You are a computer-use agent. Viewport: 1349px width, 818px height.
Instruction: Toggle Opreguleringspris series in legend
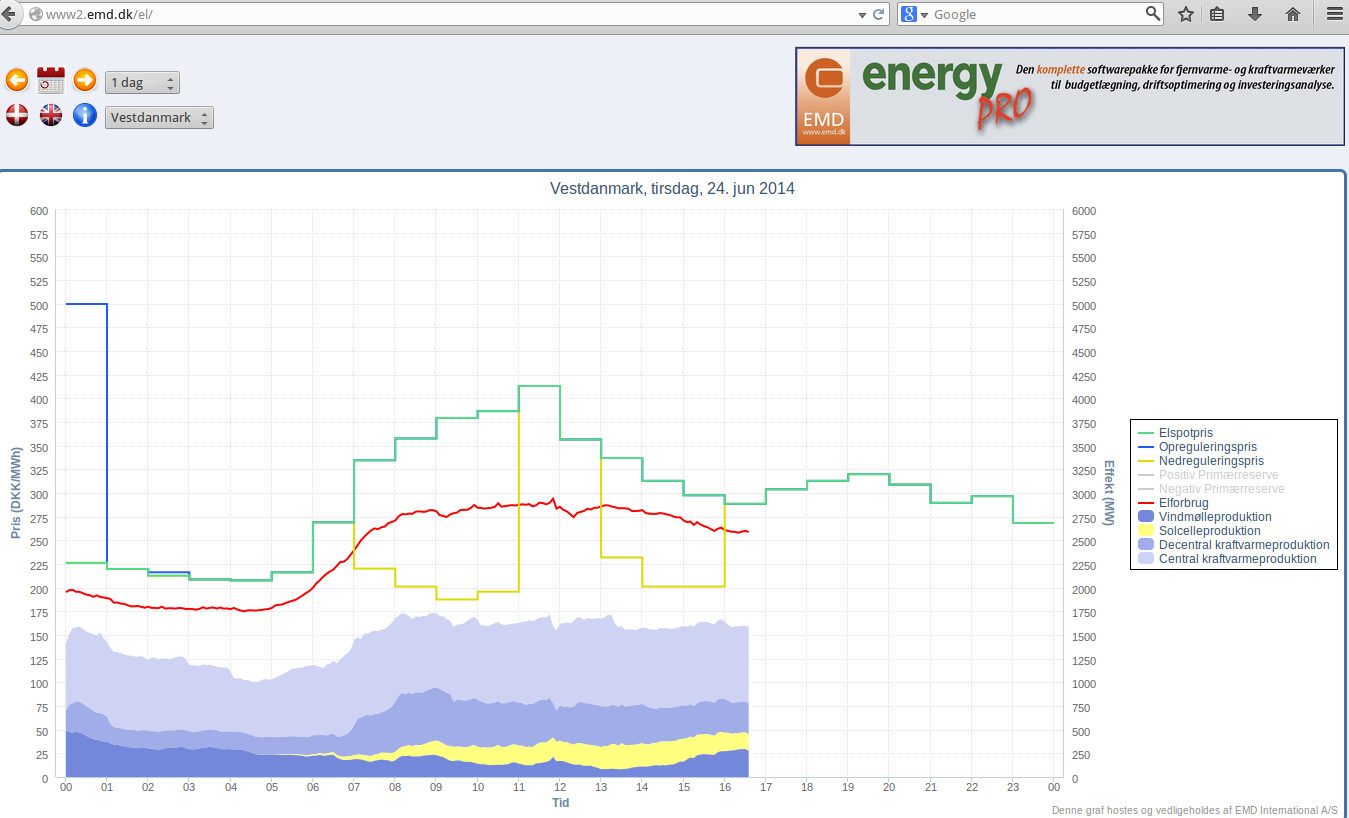point(1197,447)
